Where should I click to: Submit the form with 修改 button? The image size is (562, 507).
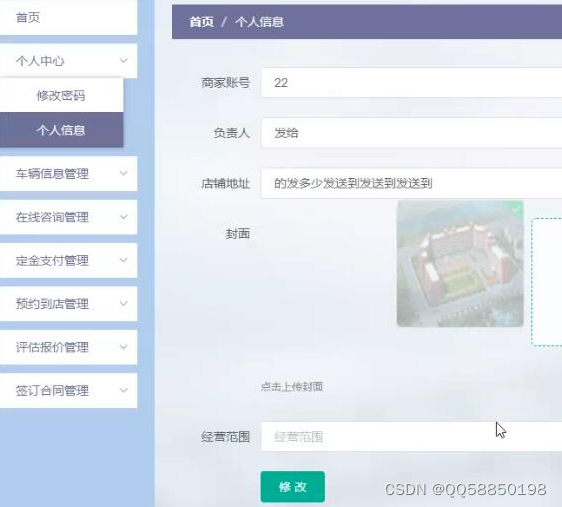[292, 487]
